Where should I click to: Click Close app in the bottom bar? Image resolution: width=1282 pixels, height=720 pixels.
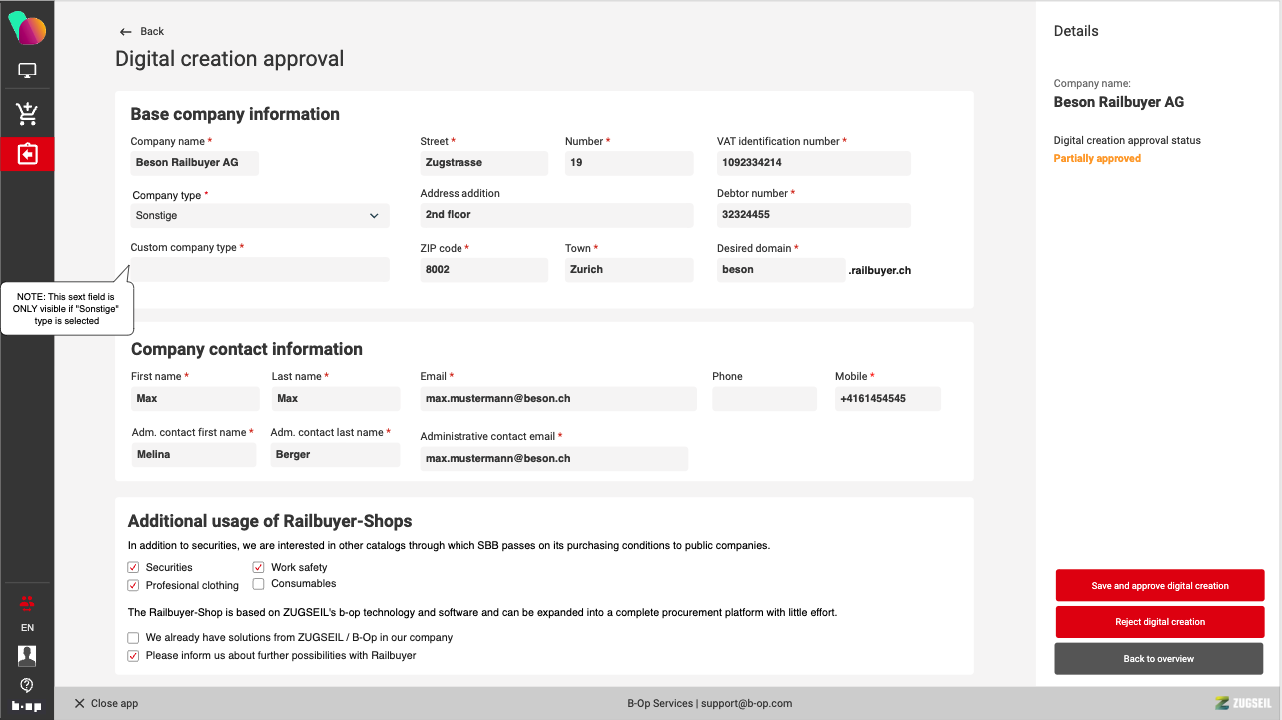point(106,704)
